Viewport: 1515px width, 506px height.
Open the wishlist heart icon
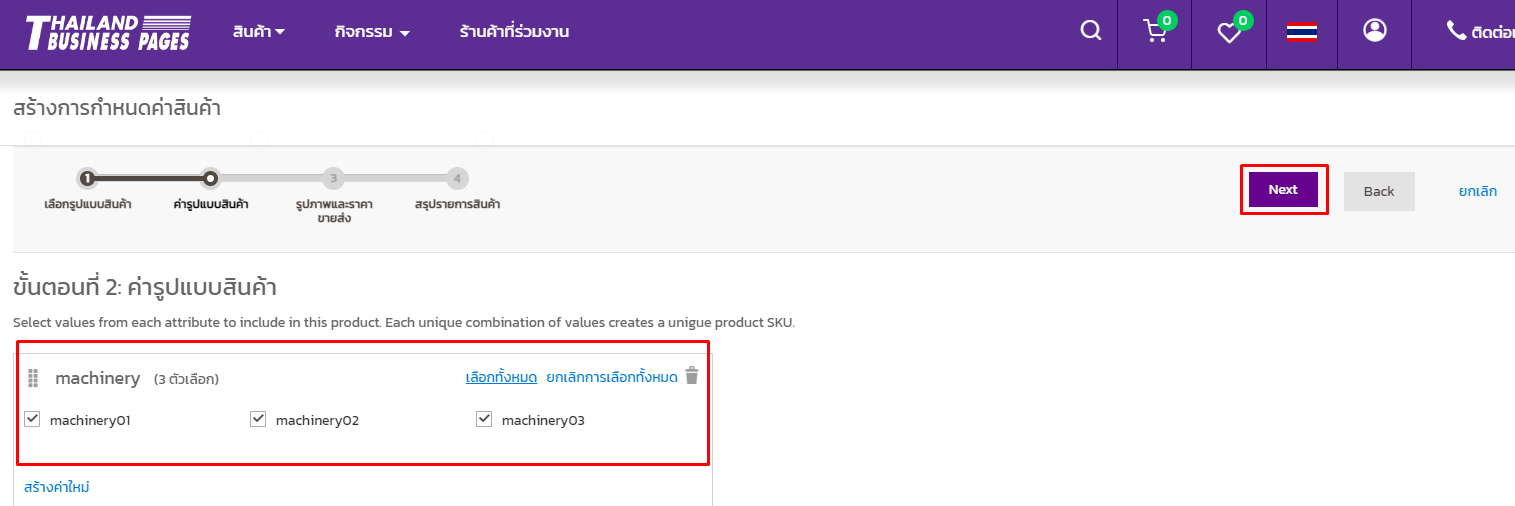[1228, 33]
